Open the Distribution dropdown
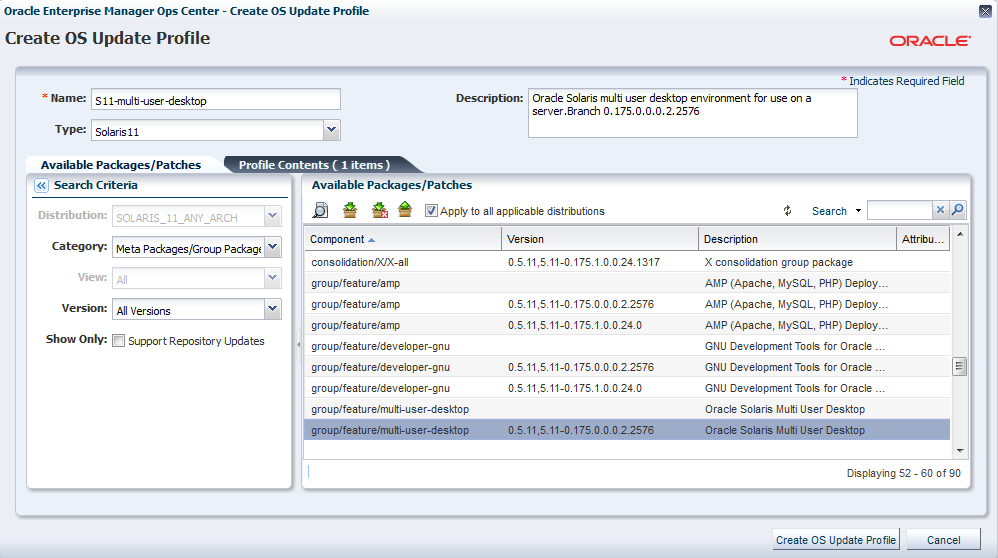The image size is (998, 558). pyautogui.click(x=272, y=216)
